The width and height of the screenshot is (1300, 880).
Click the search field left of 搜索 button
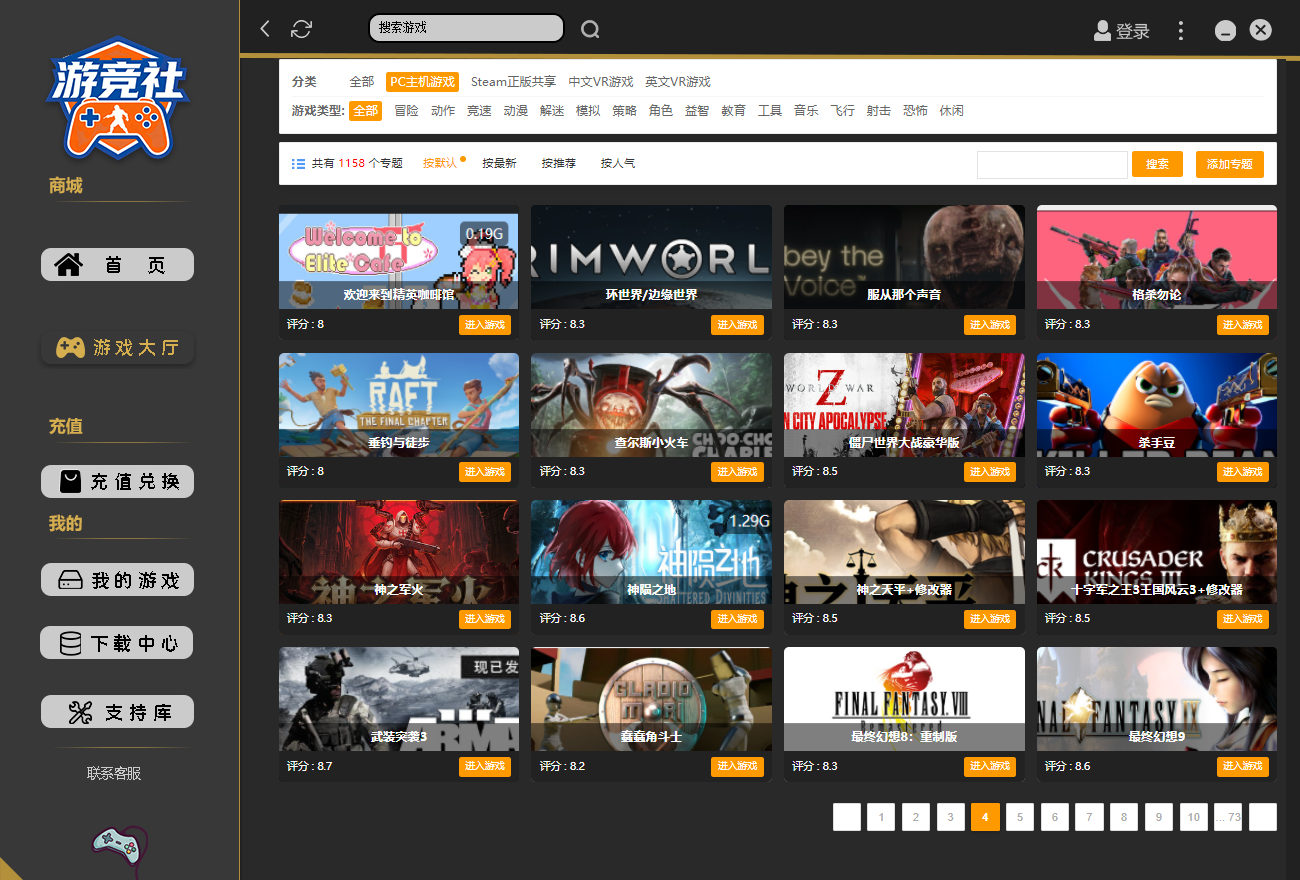[x=1052, y=164]
